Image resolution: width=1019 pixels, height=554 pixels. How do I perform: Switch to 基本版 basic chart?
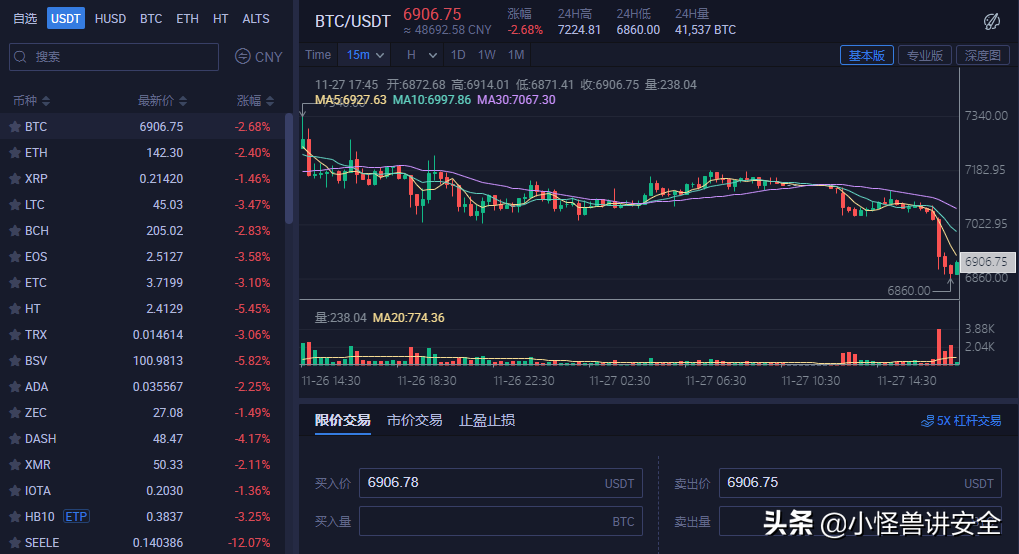pos(867,56)
